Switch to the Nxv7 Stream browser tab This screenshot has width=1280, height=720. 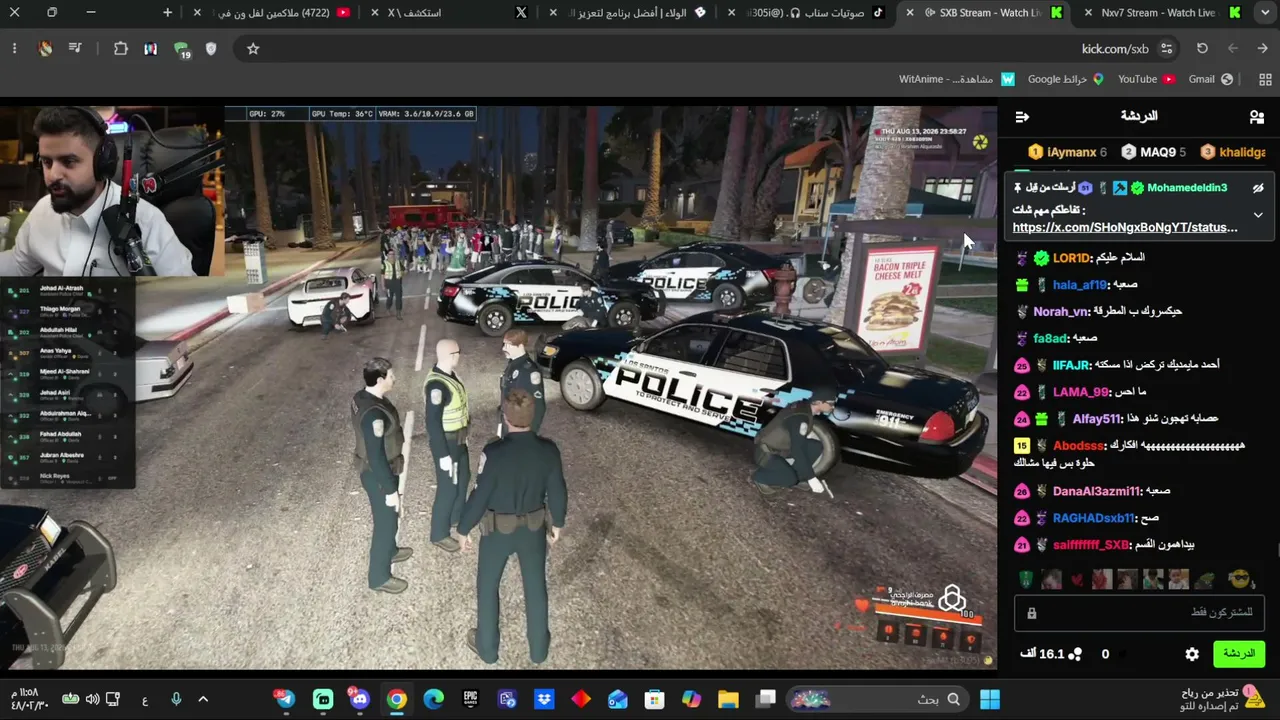coord(1158,13)
